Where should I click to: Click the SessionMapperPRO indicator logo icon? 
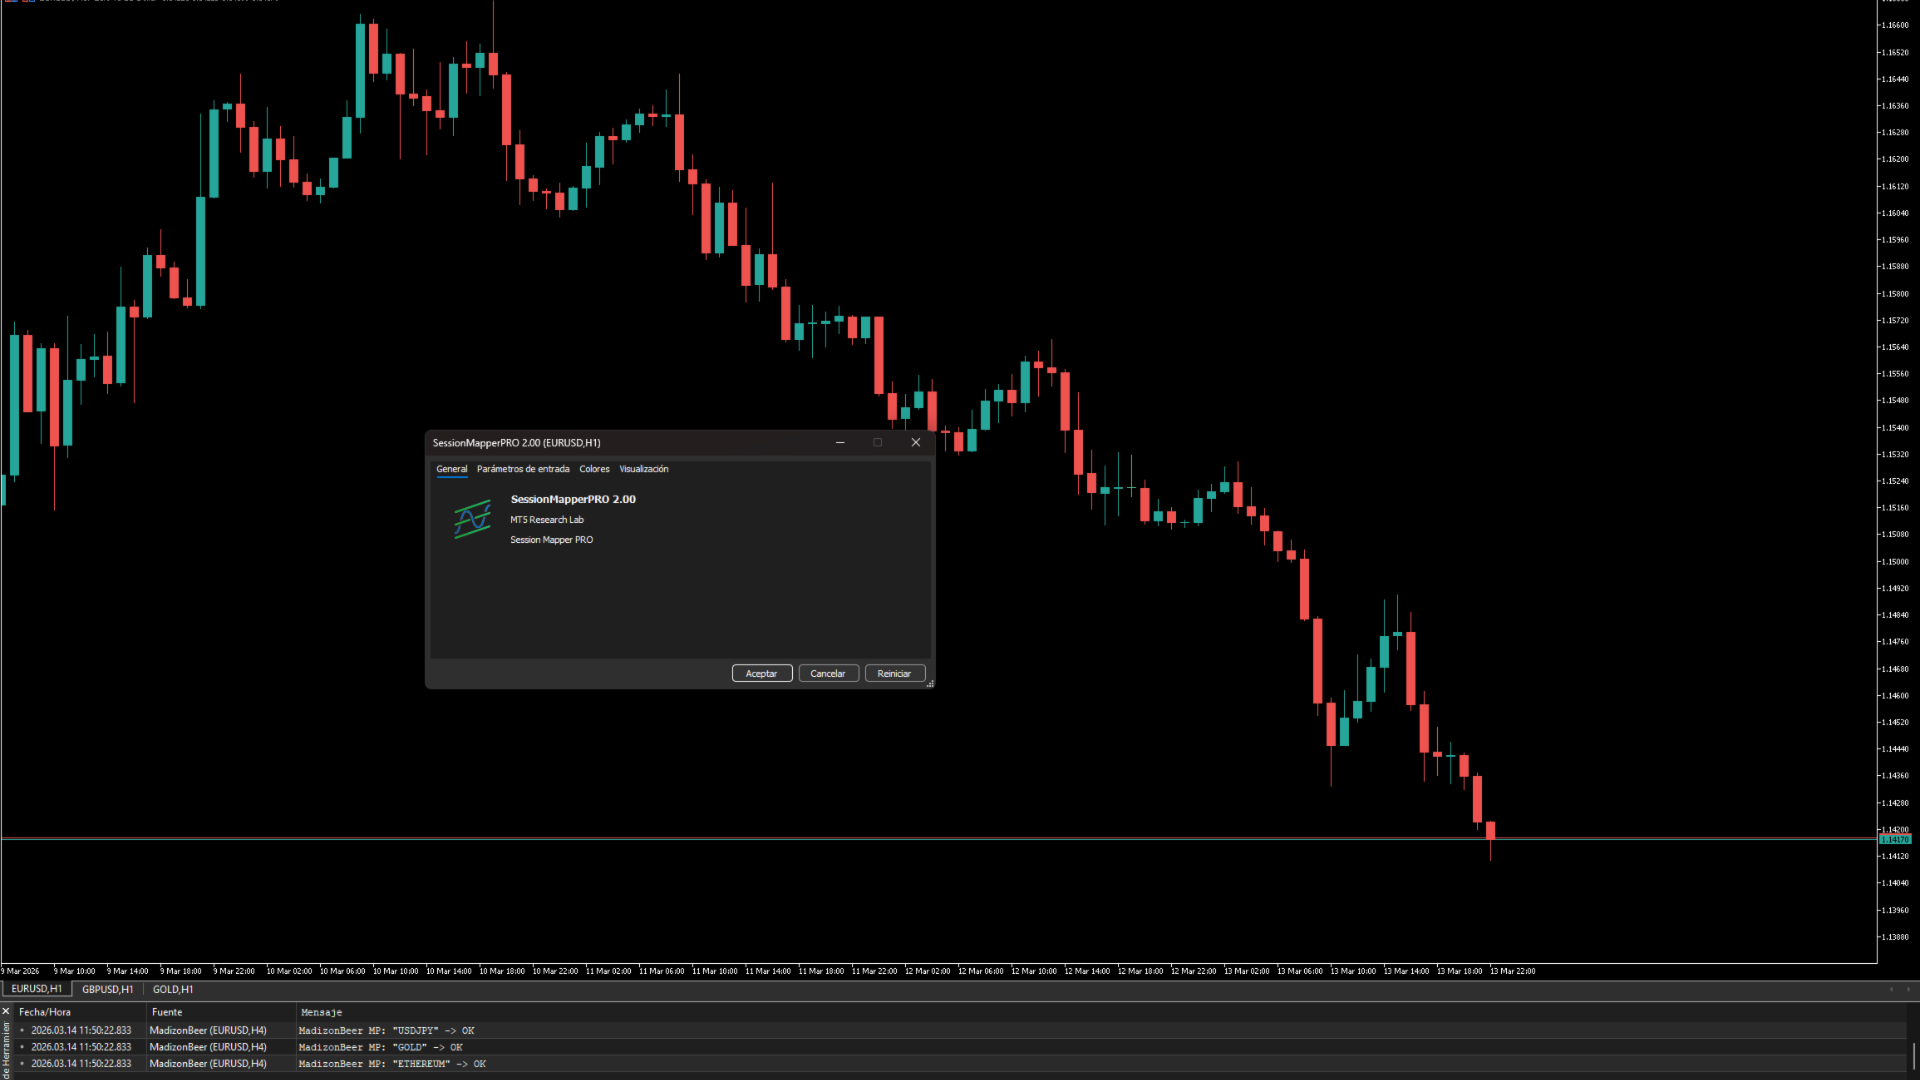(x=473, y=519)
